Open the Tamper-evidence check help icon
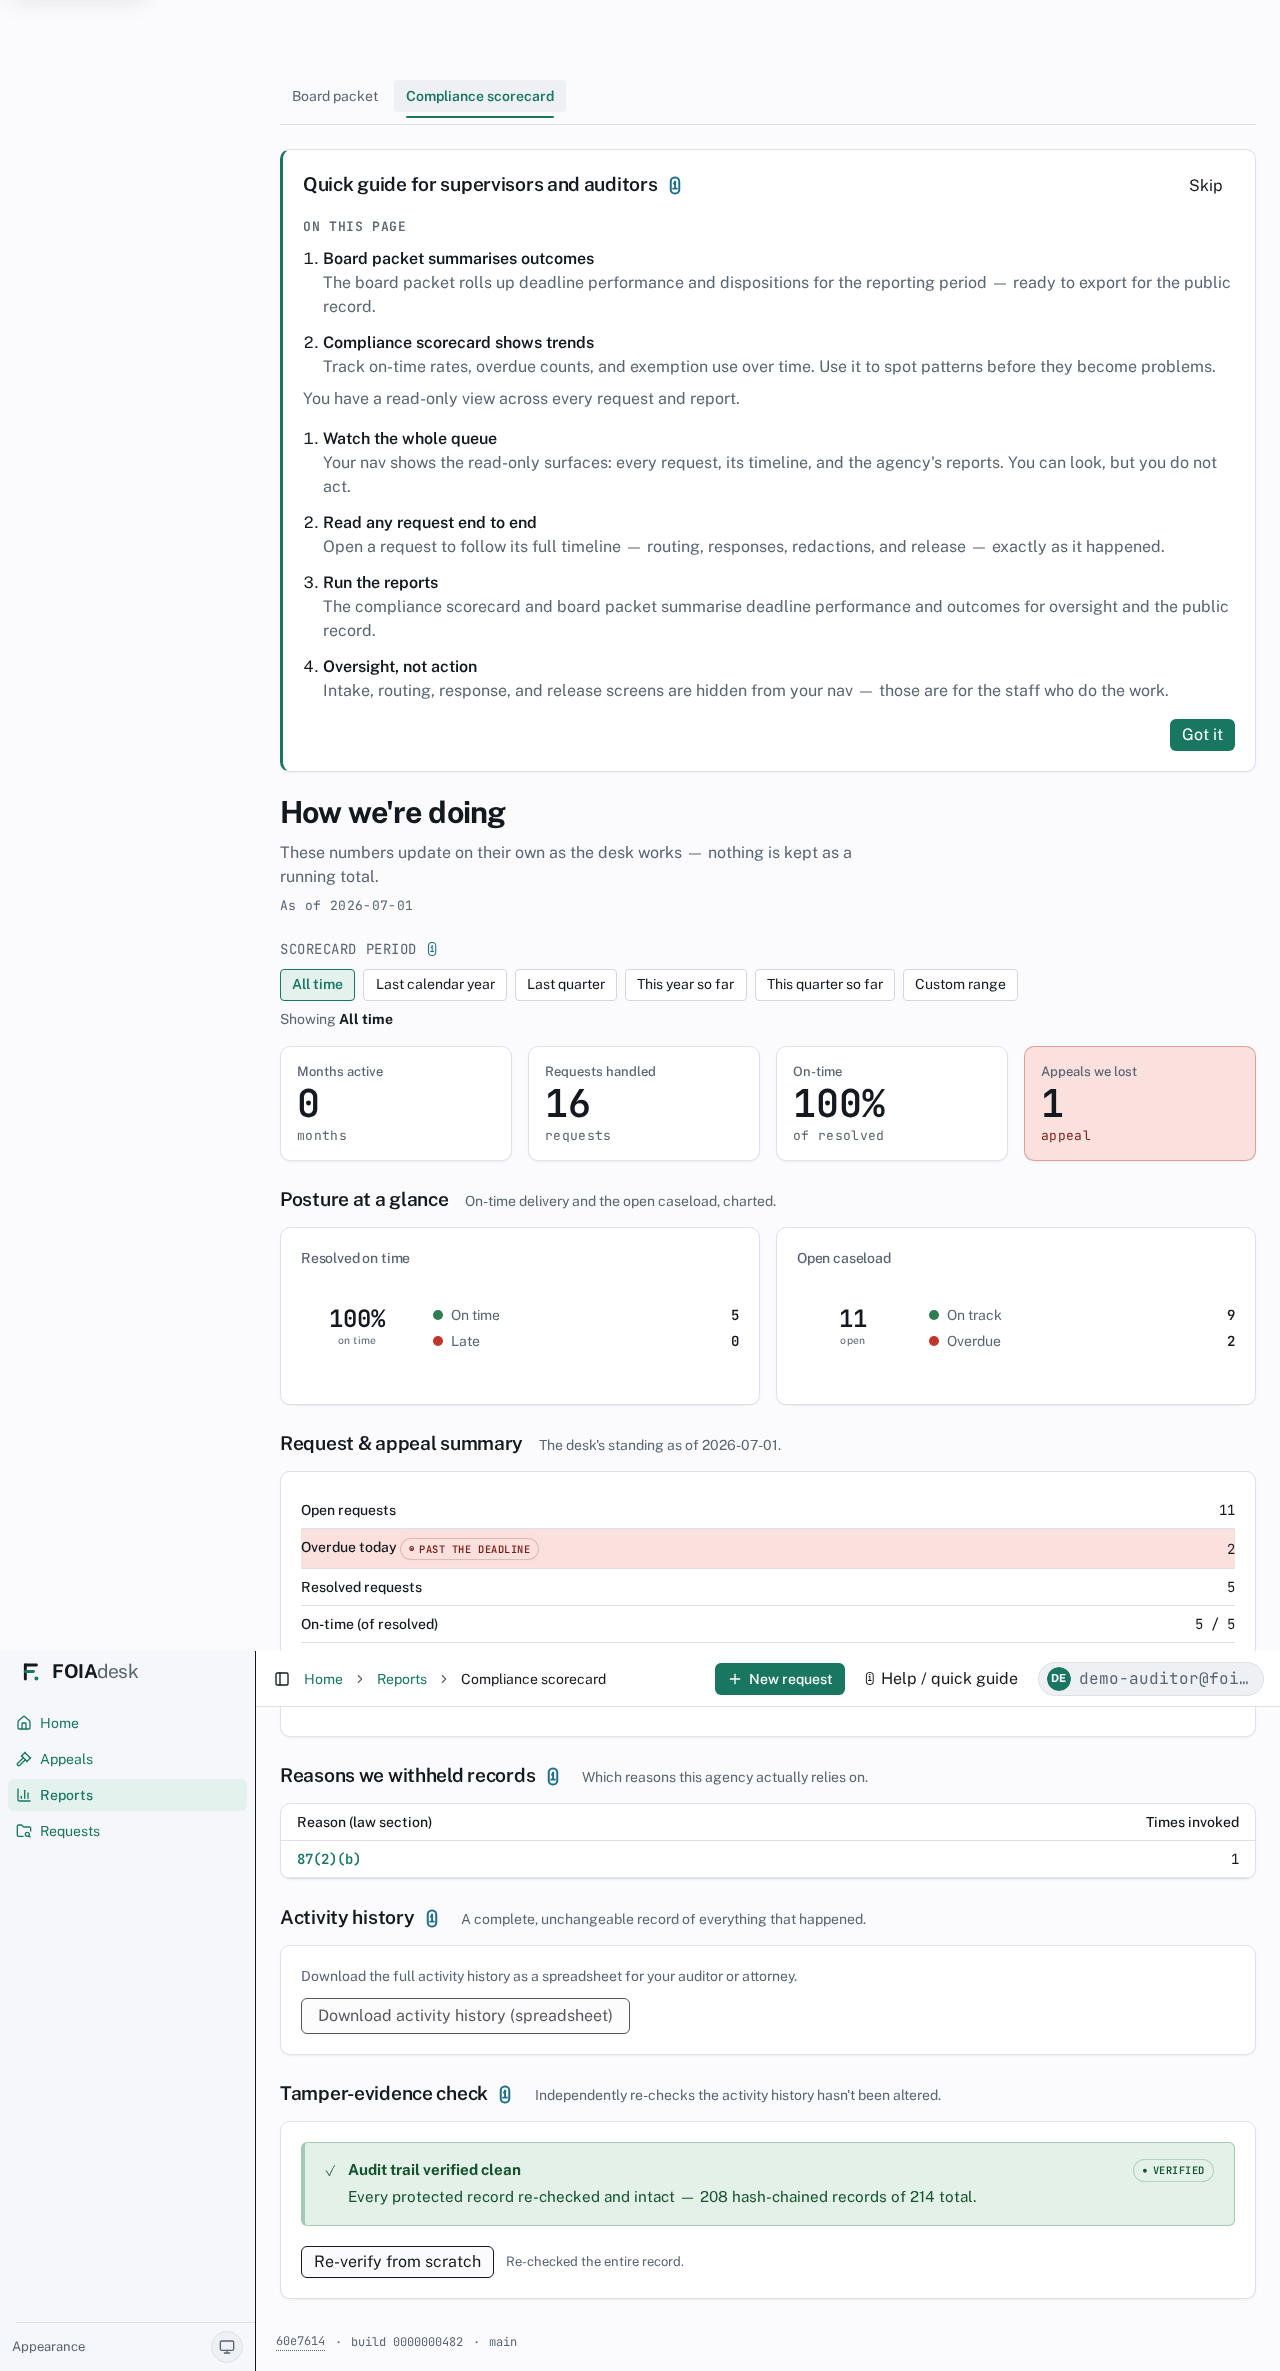 [505, 2094]
